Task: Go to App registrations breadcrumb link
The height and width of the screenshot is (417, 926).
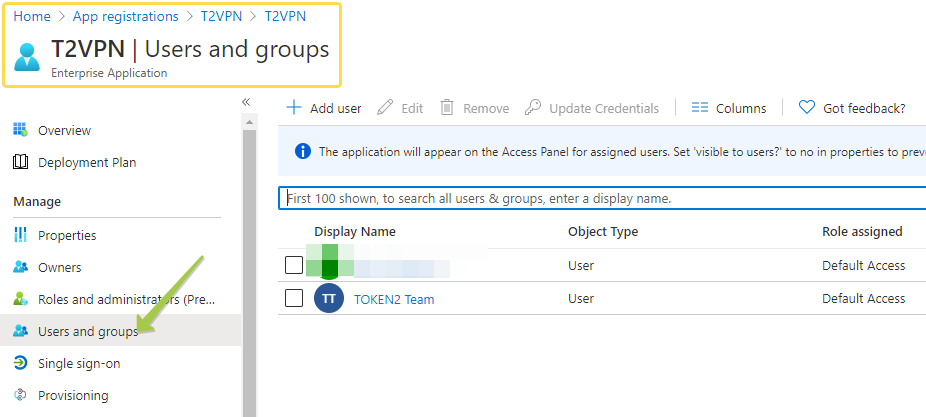Action: [x=125, y=16]
